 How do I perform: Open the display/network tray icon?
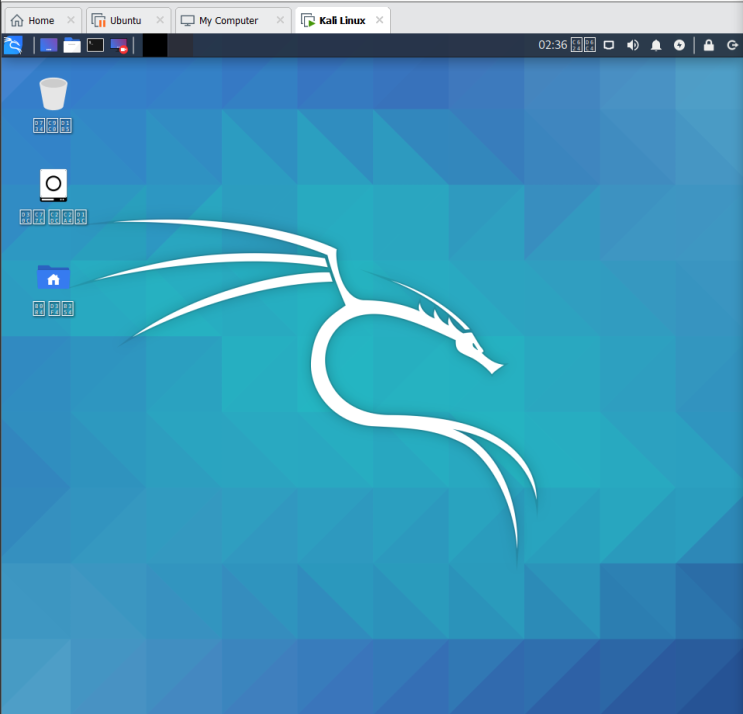coord(609,45)
